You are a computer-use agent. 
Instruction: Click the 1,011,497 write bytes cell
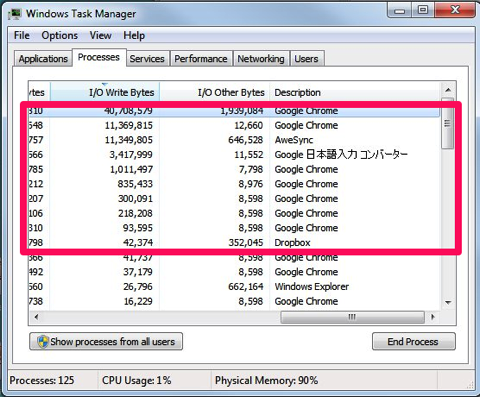click(131, 169)
